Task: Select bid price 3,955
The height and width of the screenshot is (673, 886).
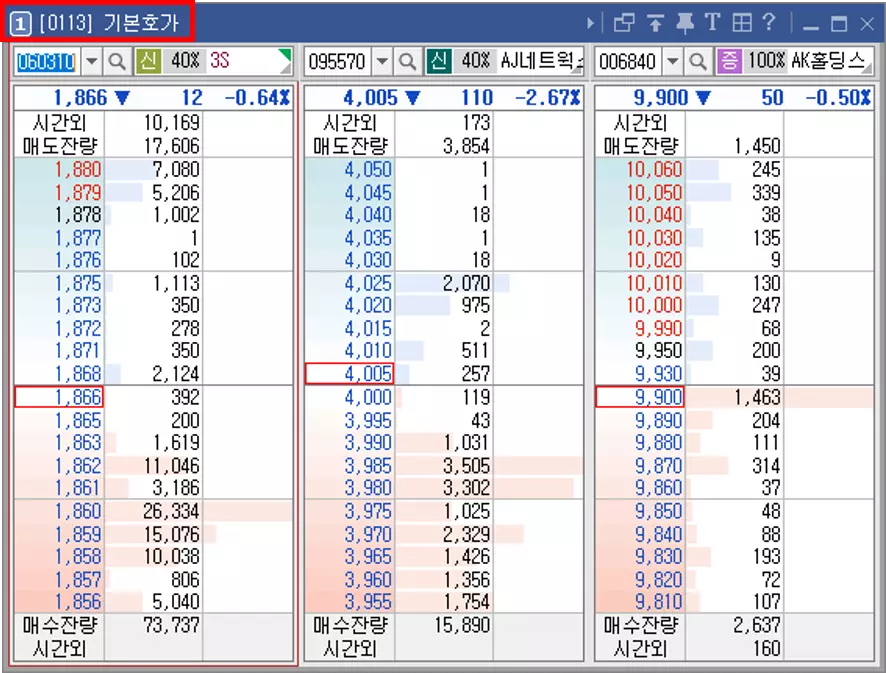Action: pyautogui.click(x=368, y=602)
